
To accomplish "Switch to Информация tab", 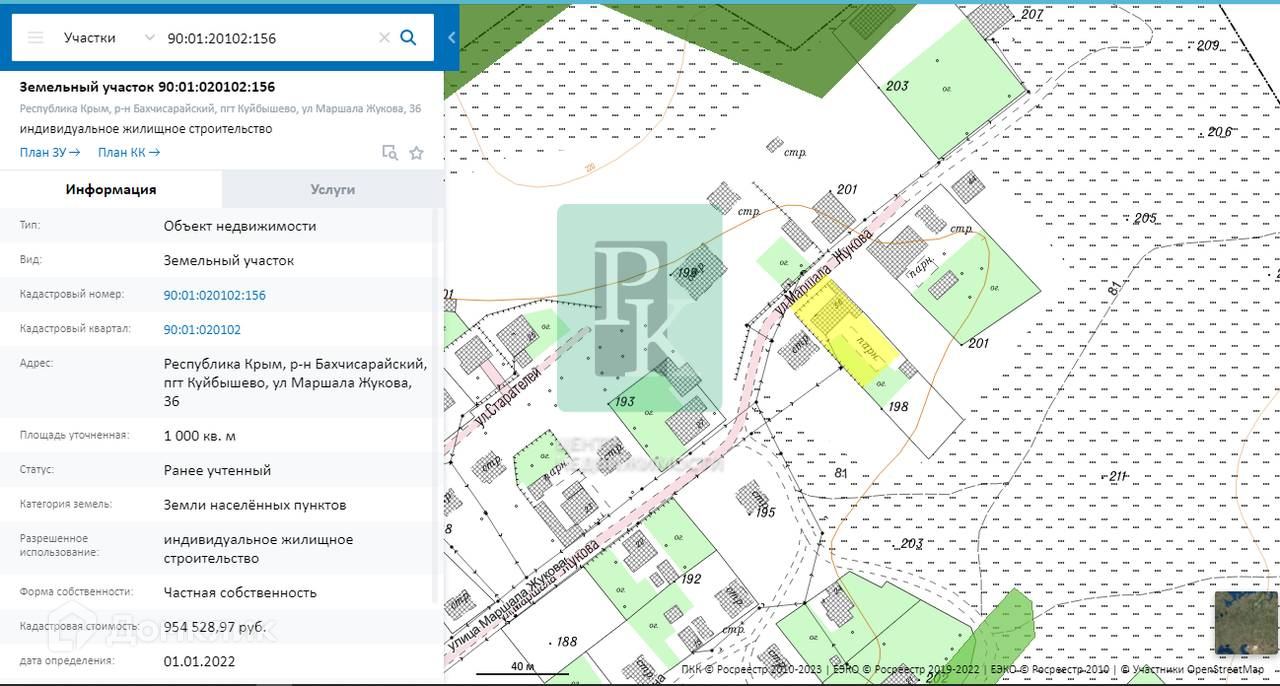I will click(111, 189).
